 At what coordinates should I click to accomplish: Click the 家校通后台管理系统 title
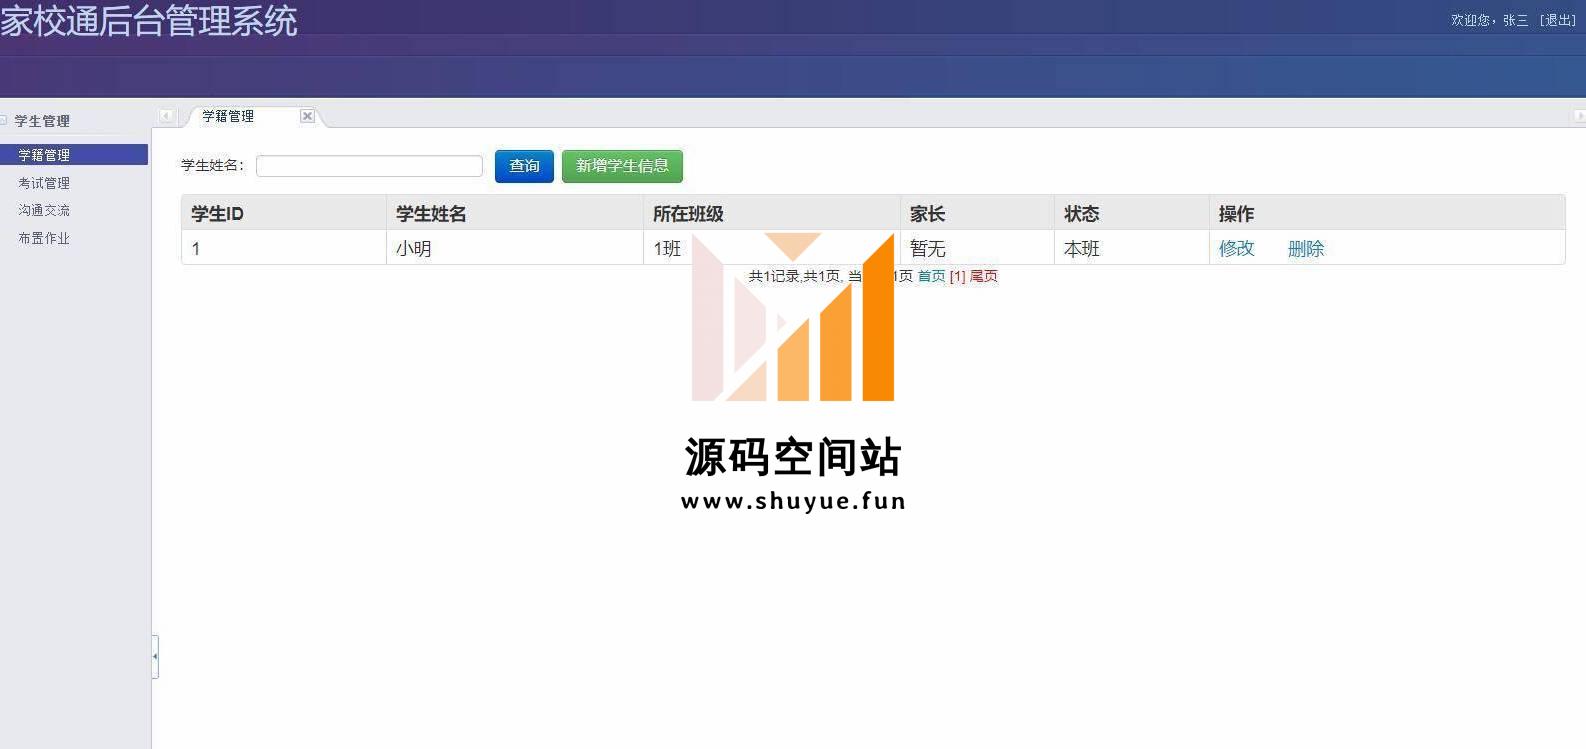point(149,20)
